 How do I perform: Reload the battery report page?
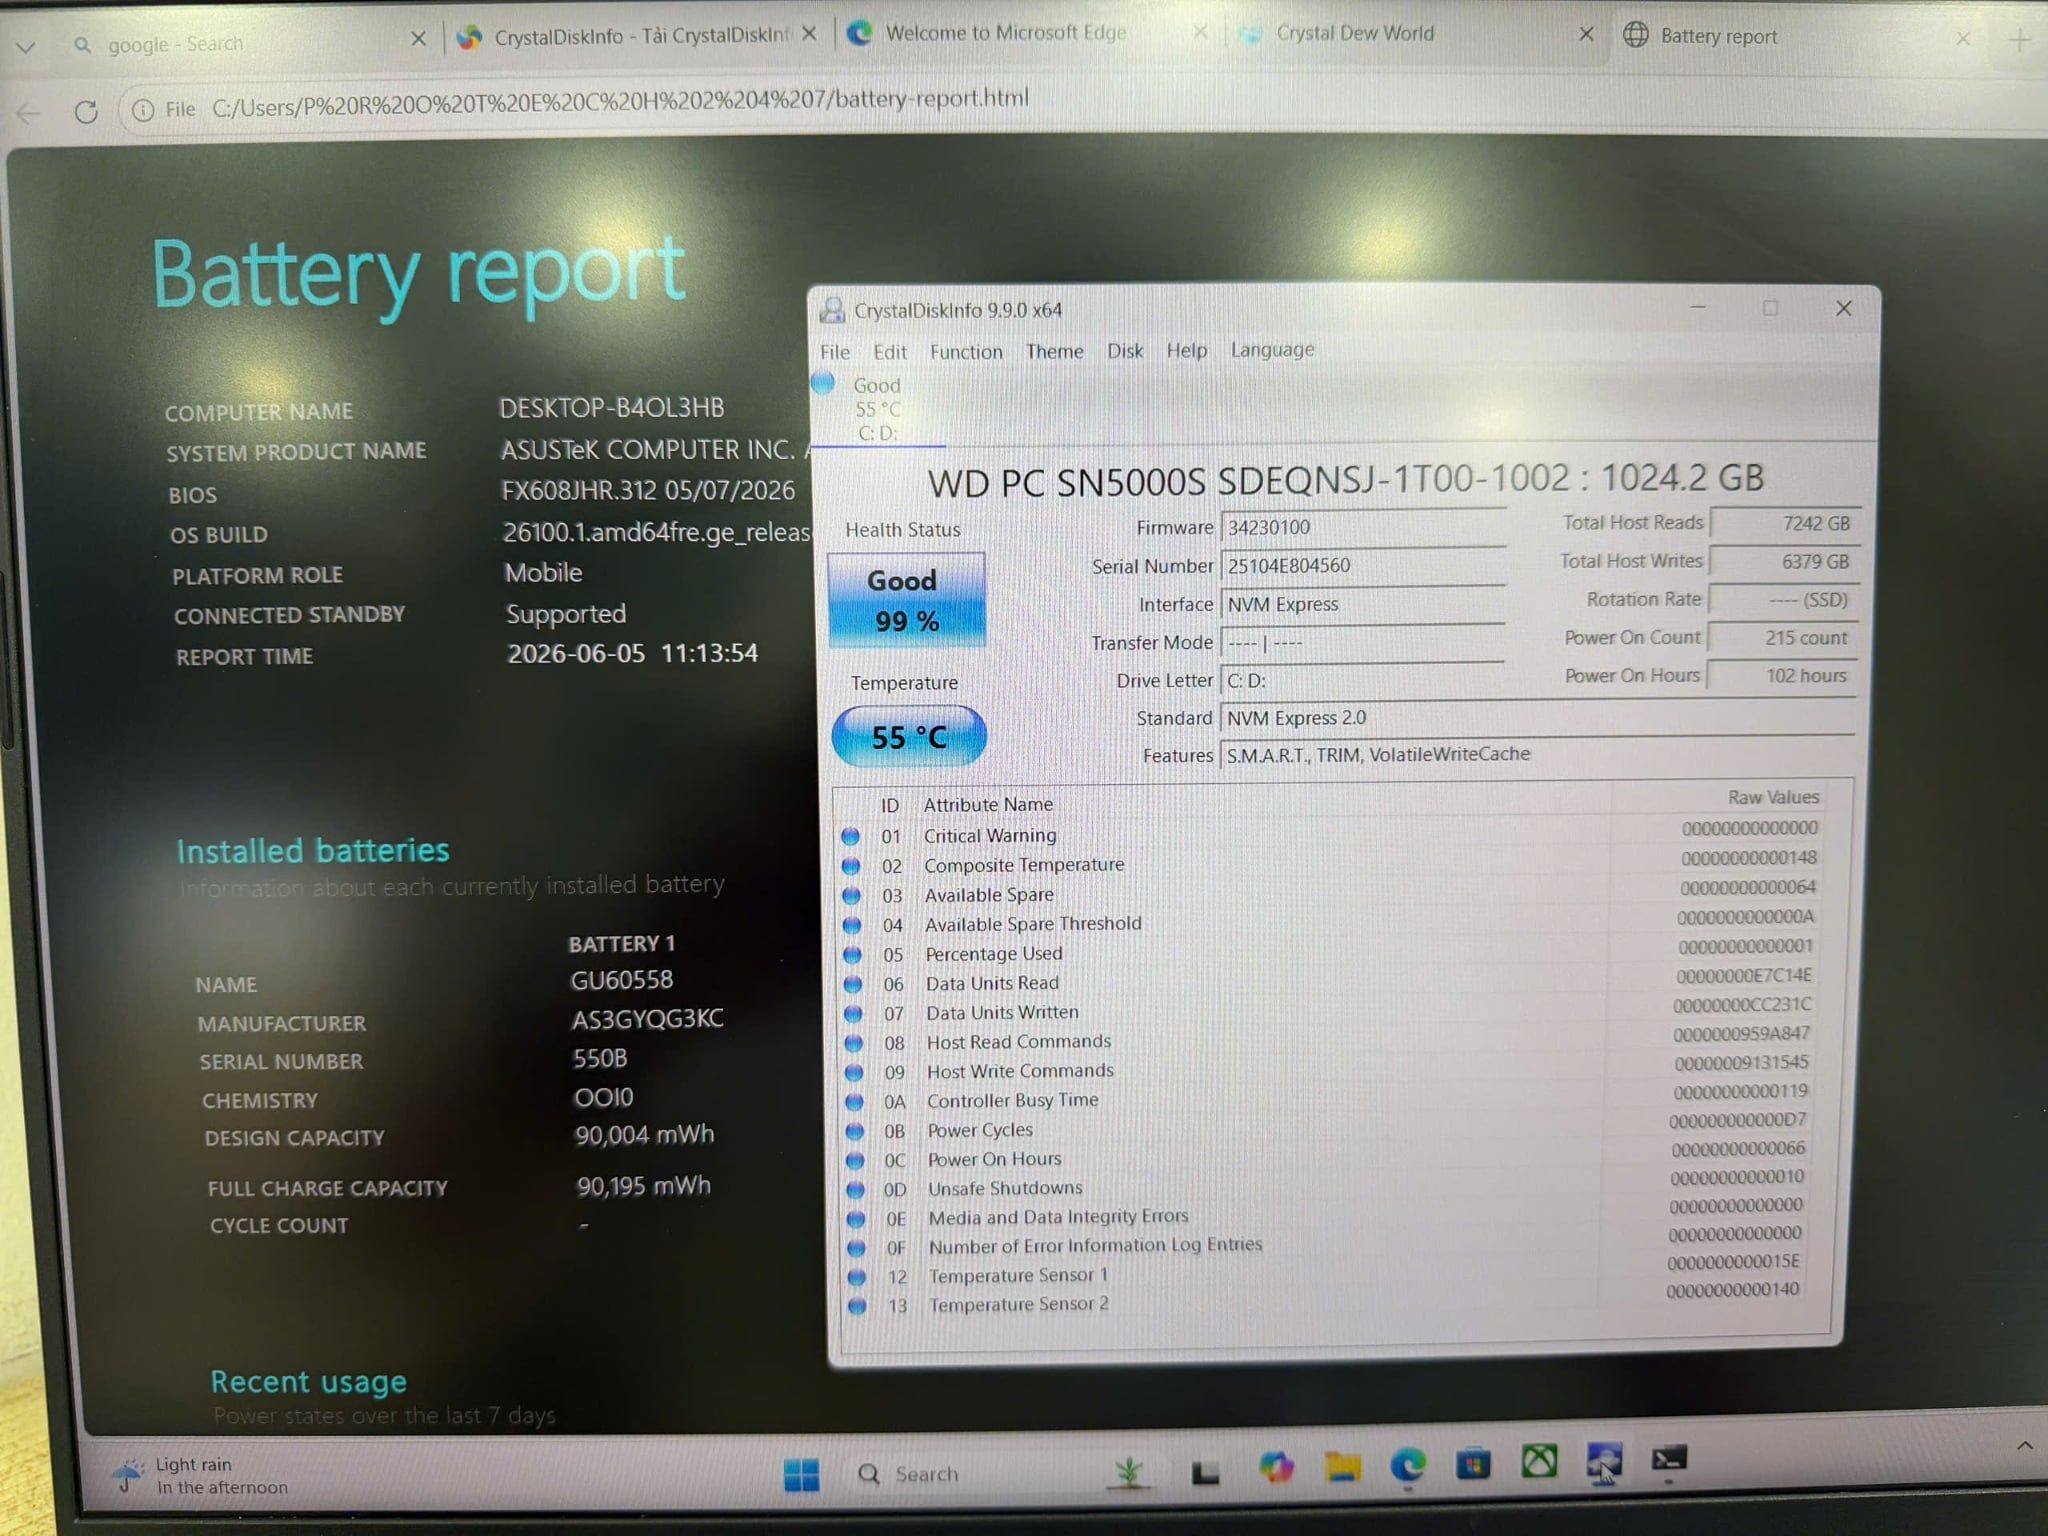click(x=86, y=111)
